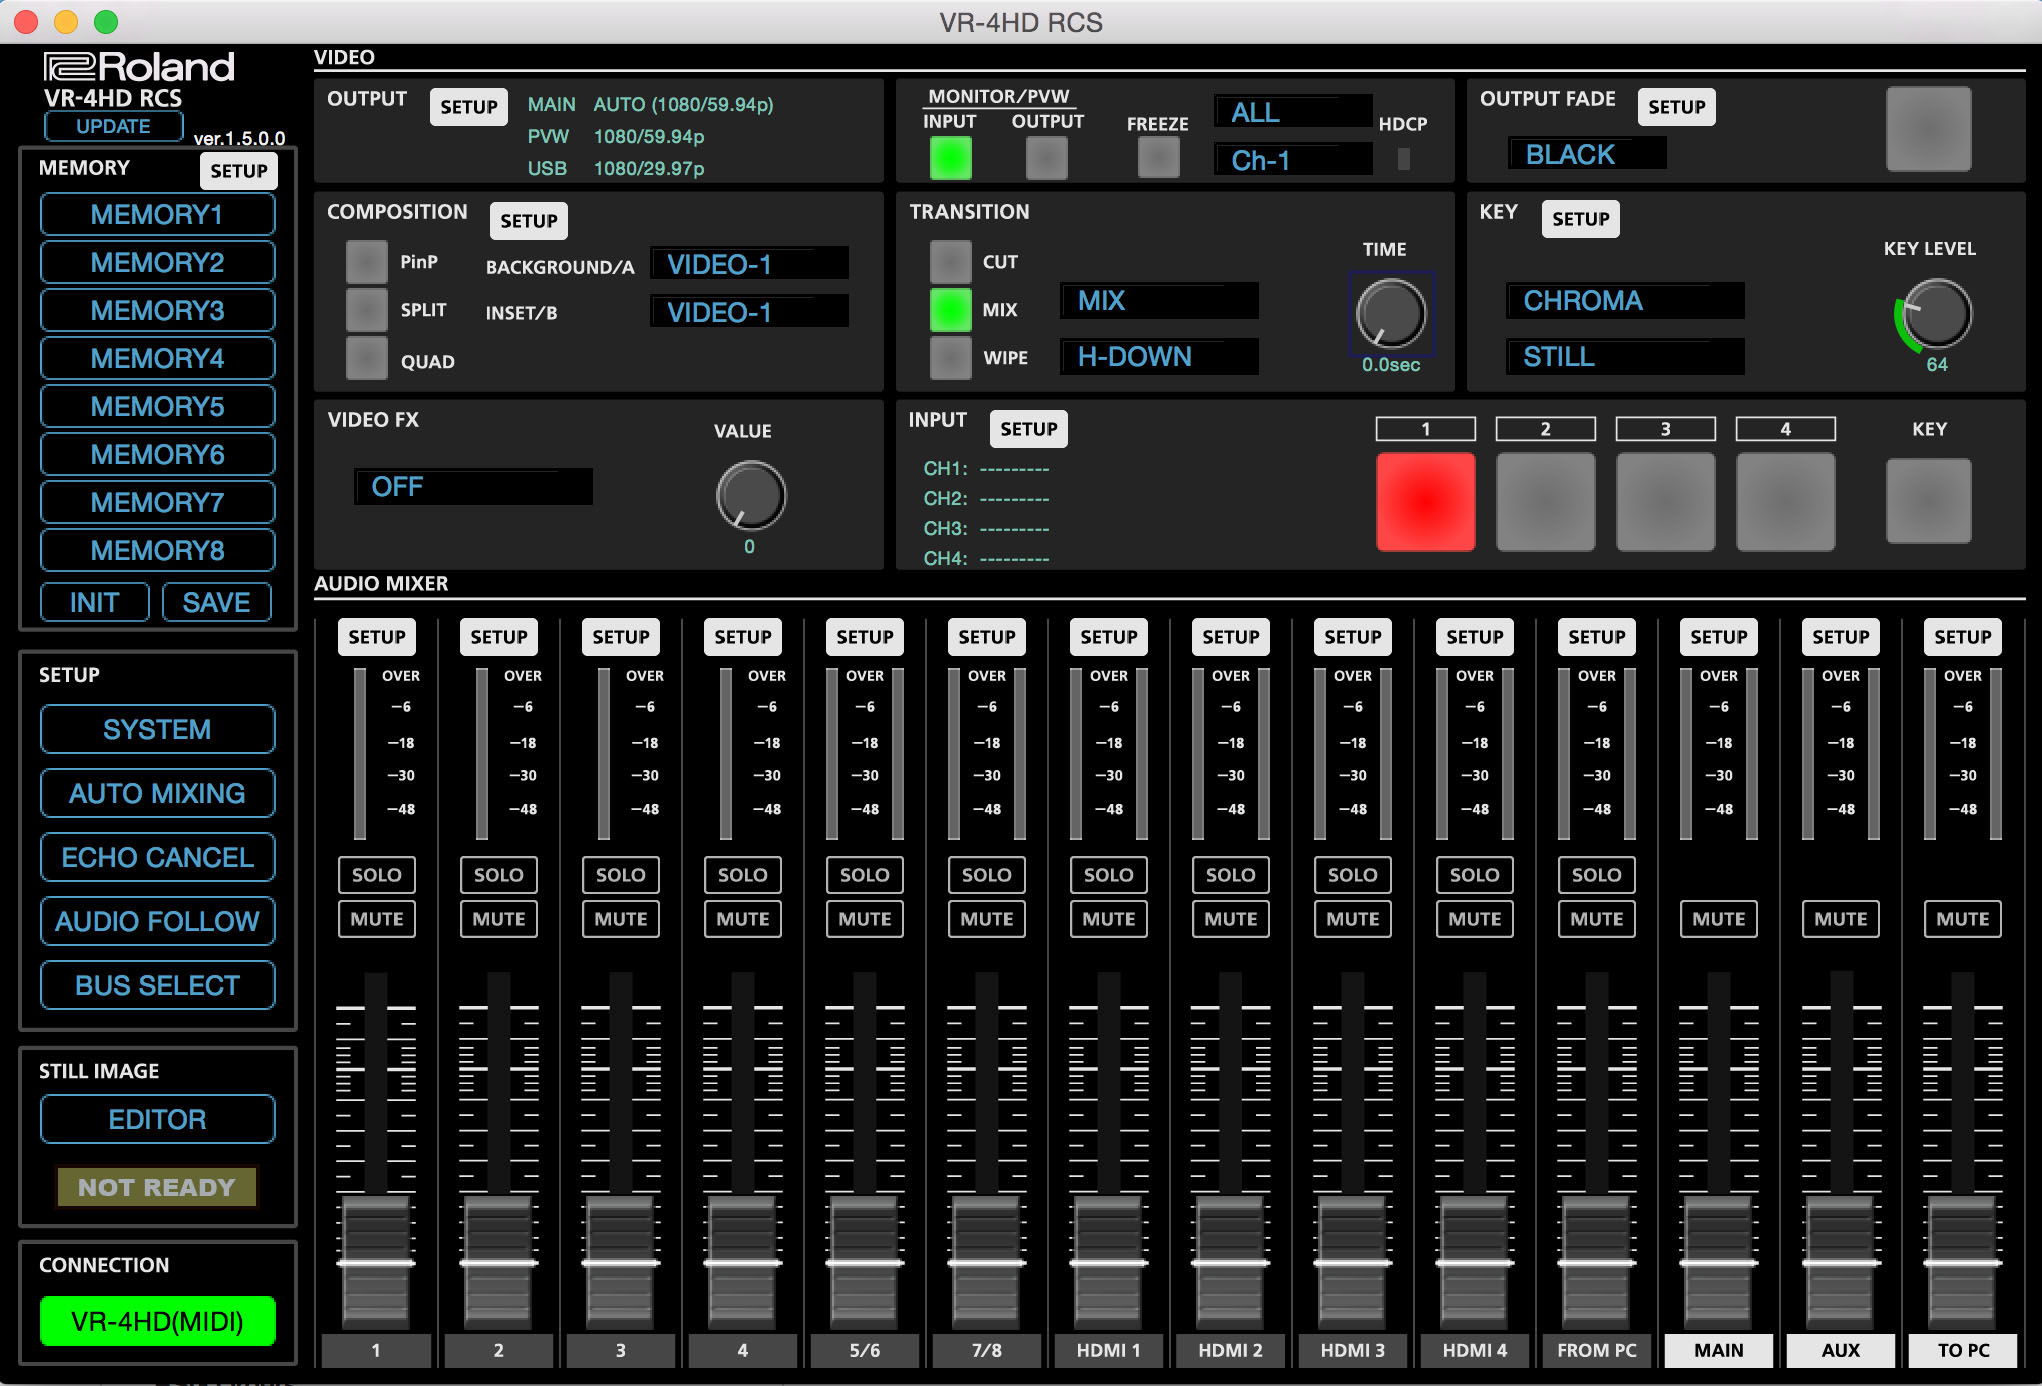Open COMPOSITION SETUP
Image resolution: width=2042 pixels, height=1386 pixels.
pos(528,221)
